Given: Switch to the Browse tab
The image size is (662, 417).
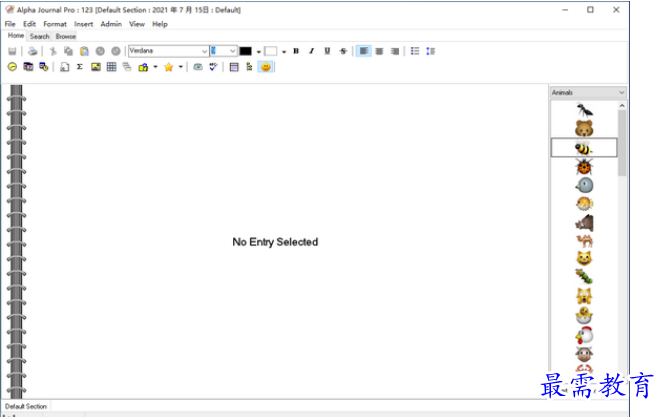Looking at the screenshot, I should [65, 36].
